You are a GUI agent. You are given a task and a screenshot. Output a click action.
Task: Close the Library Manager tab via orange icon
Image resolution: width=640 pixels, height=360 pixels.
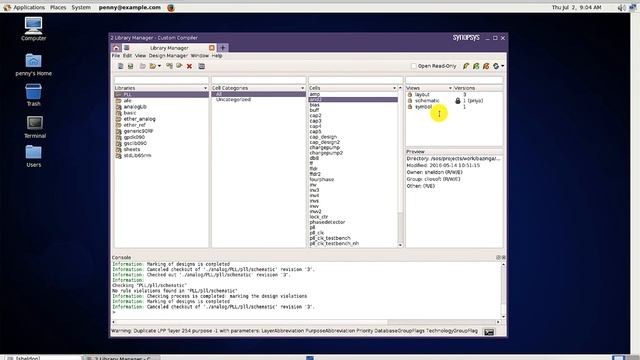pos(211,48)
